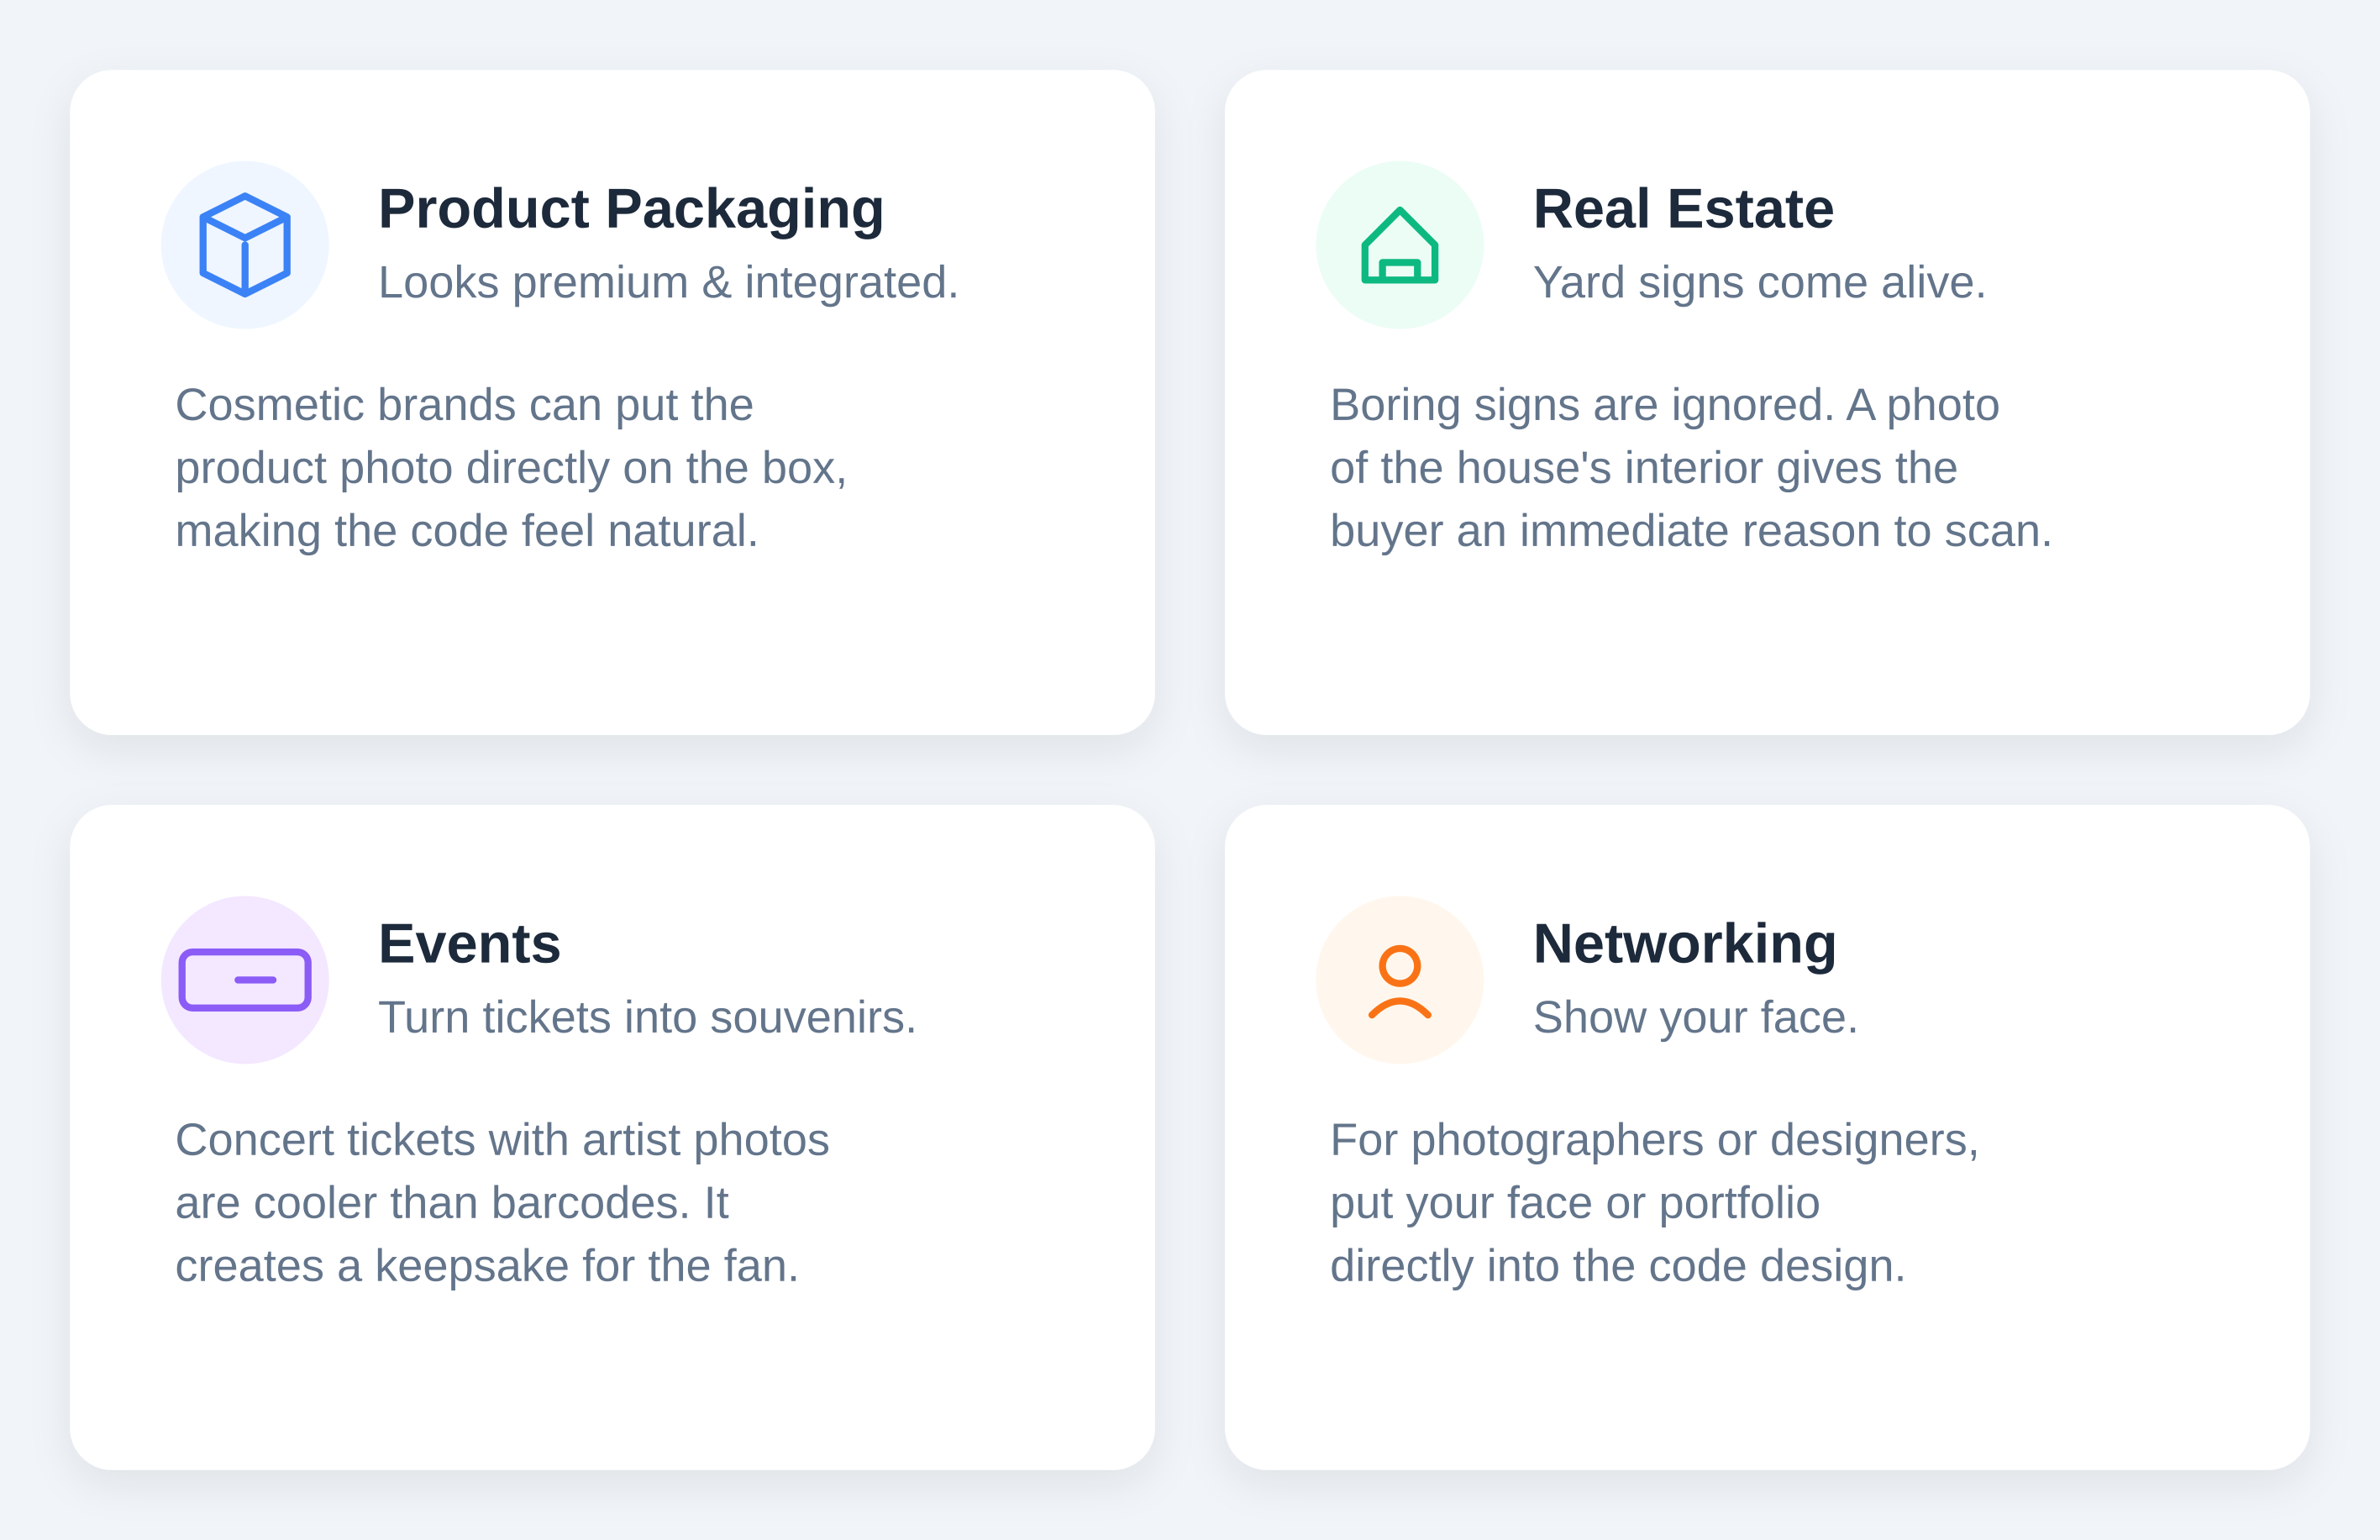Viewport: 2380px width, 1540px height.
Task: Click the orange person icon for Networking
Action: coord(1399,980)
